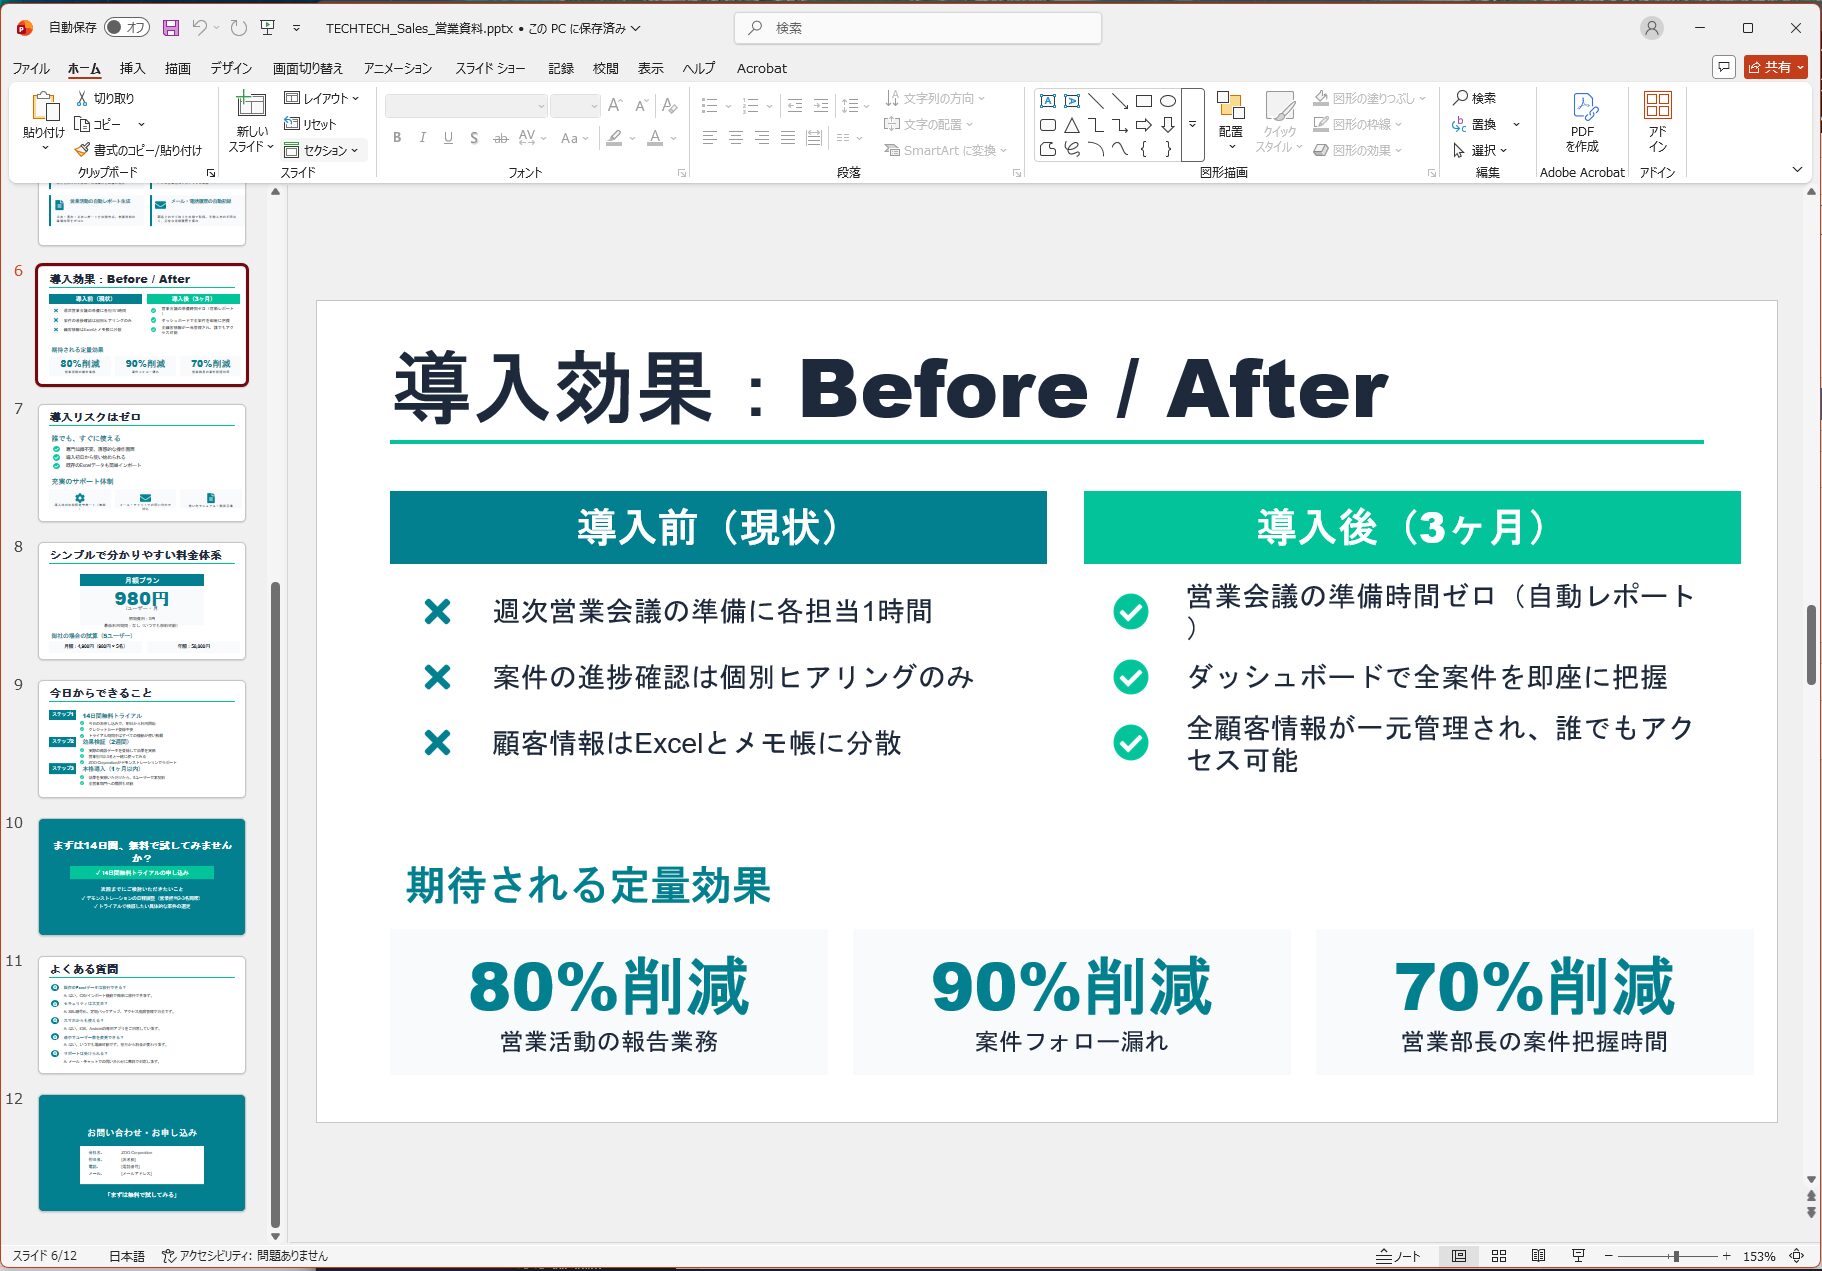Click the Save floppy disk icon
This screenshot has height=1271, width=1822.
(171, 28)
